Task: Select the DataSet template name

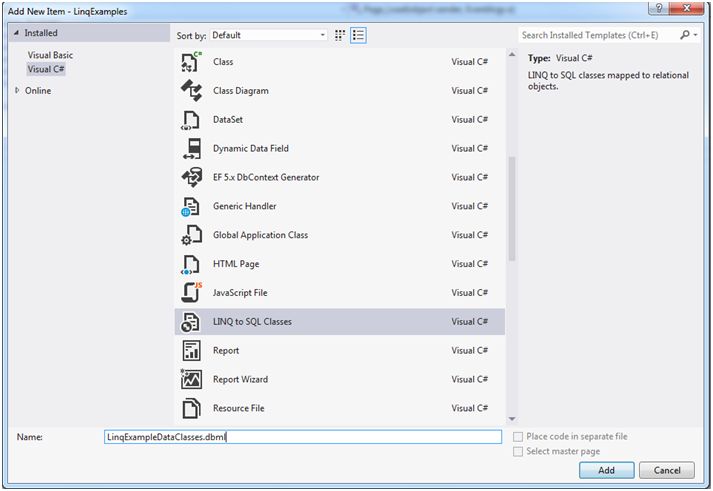Action: [x=228, y=120]
